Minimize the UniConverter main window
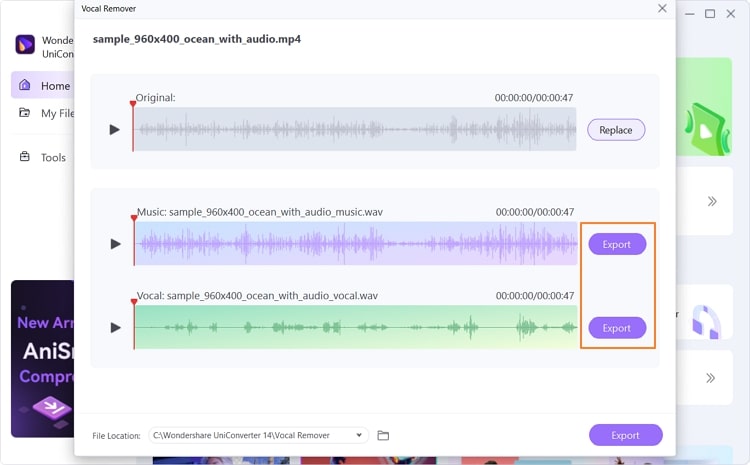 pos(690,14)
